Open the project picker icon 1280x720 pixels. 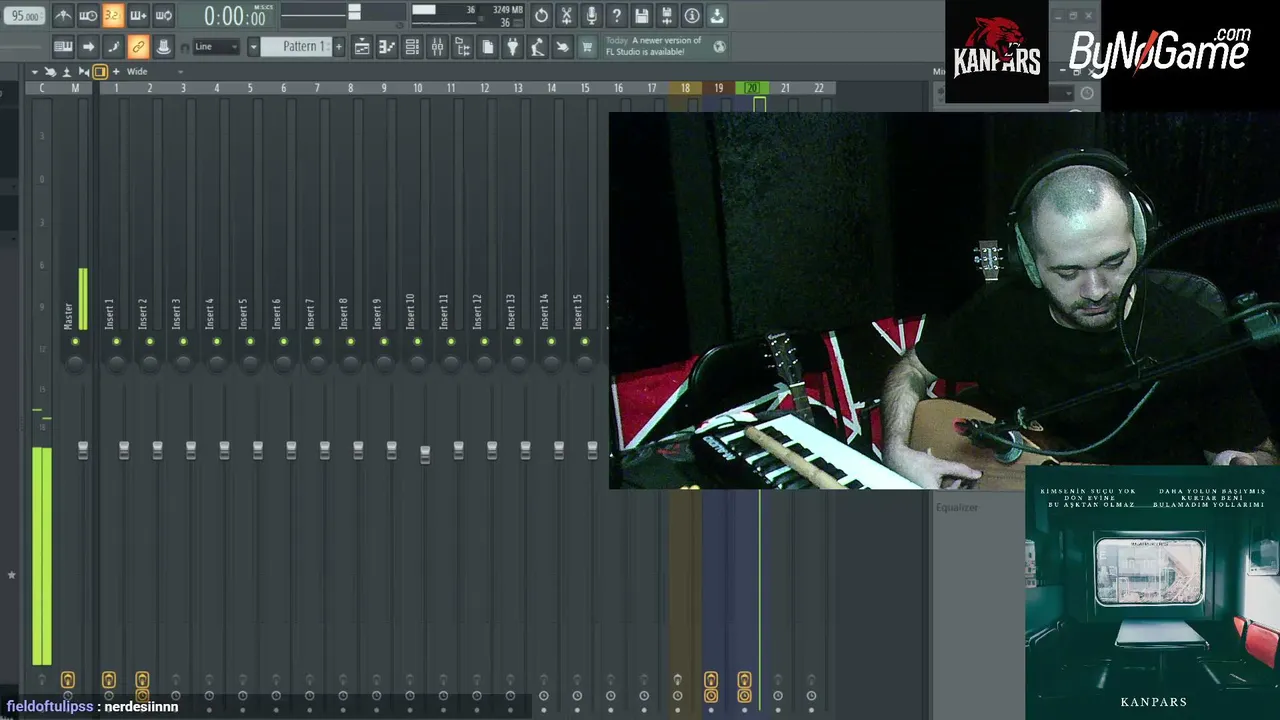[x=487, y=47]
